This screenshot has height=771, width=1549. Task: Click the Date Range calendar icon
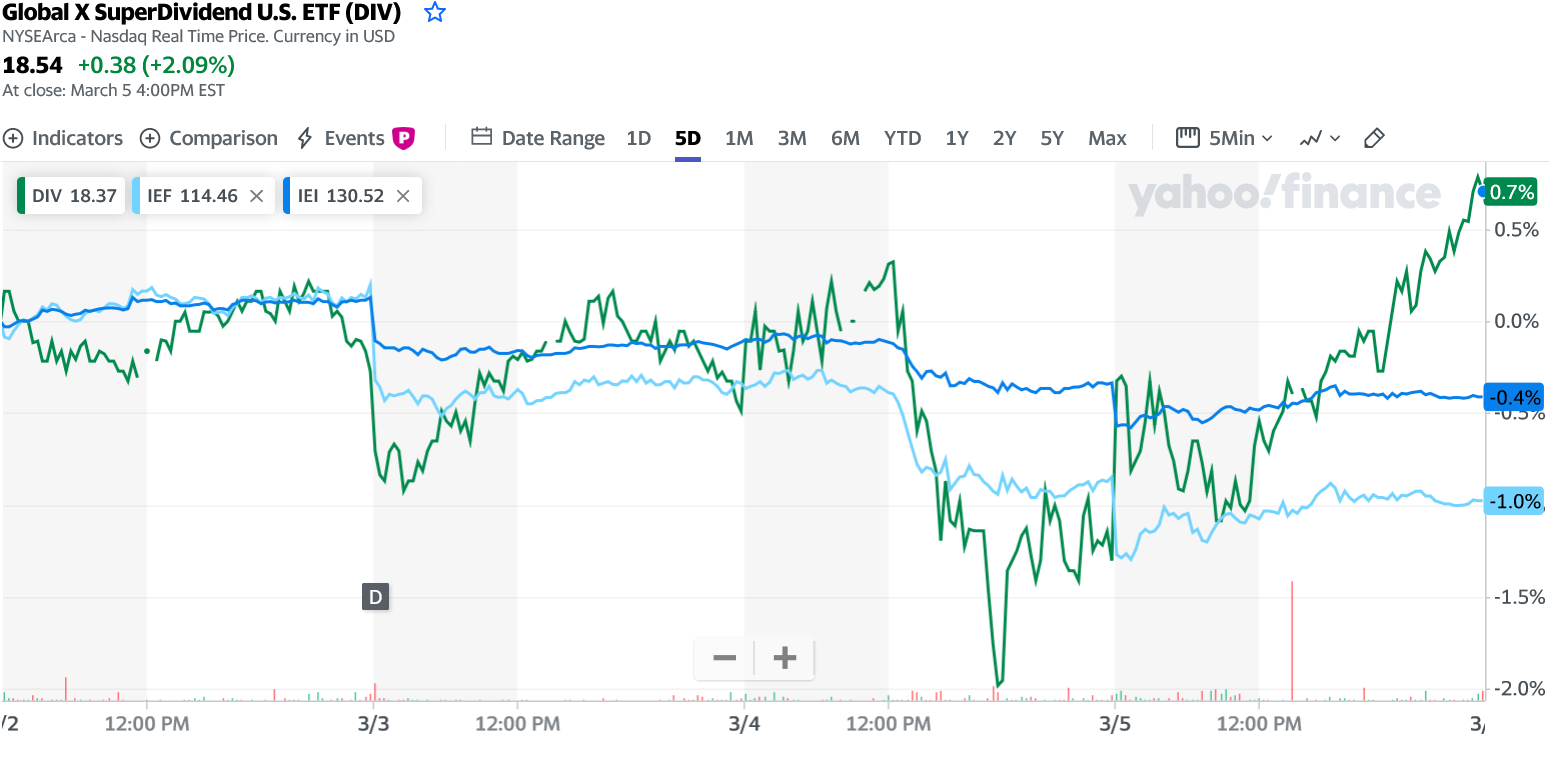click(482, 137)
